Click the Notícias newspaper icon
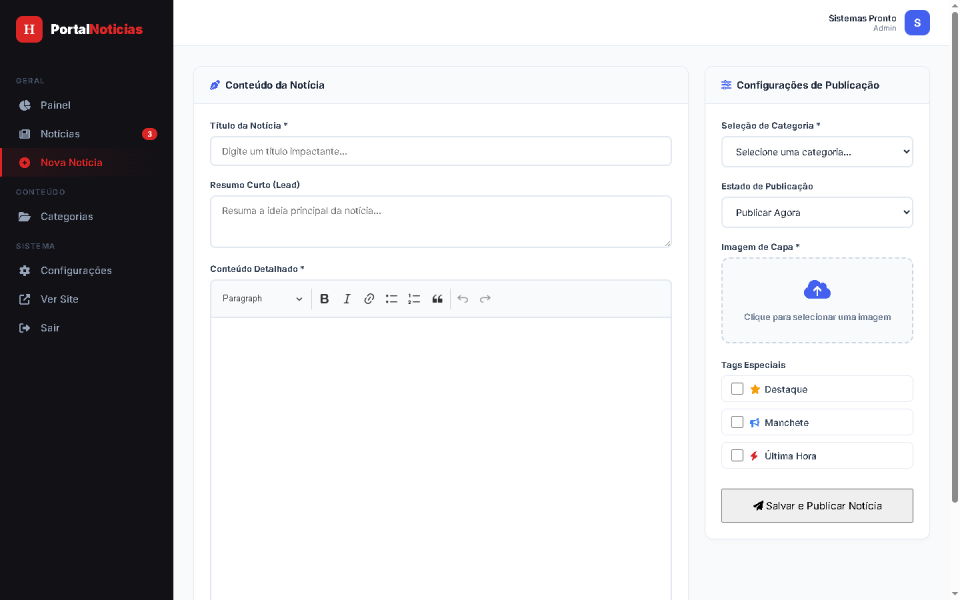 pos(24,134)
